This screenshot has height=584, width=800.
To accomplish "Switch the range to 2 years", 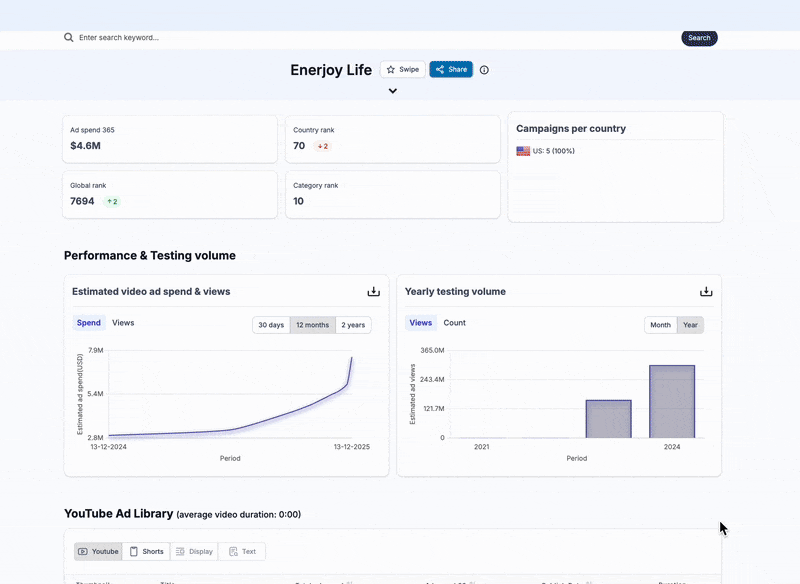I will 352,325.
